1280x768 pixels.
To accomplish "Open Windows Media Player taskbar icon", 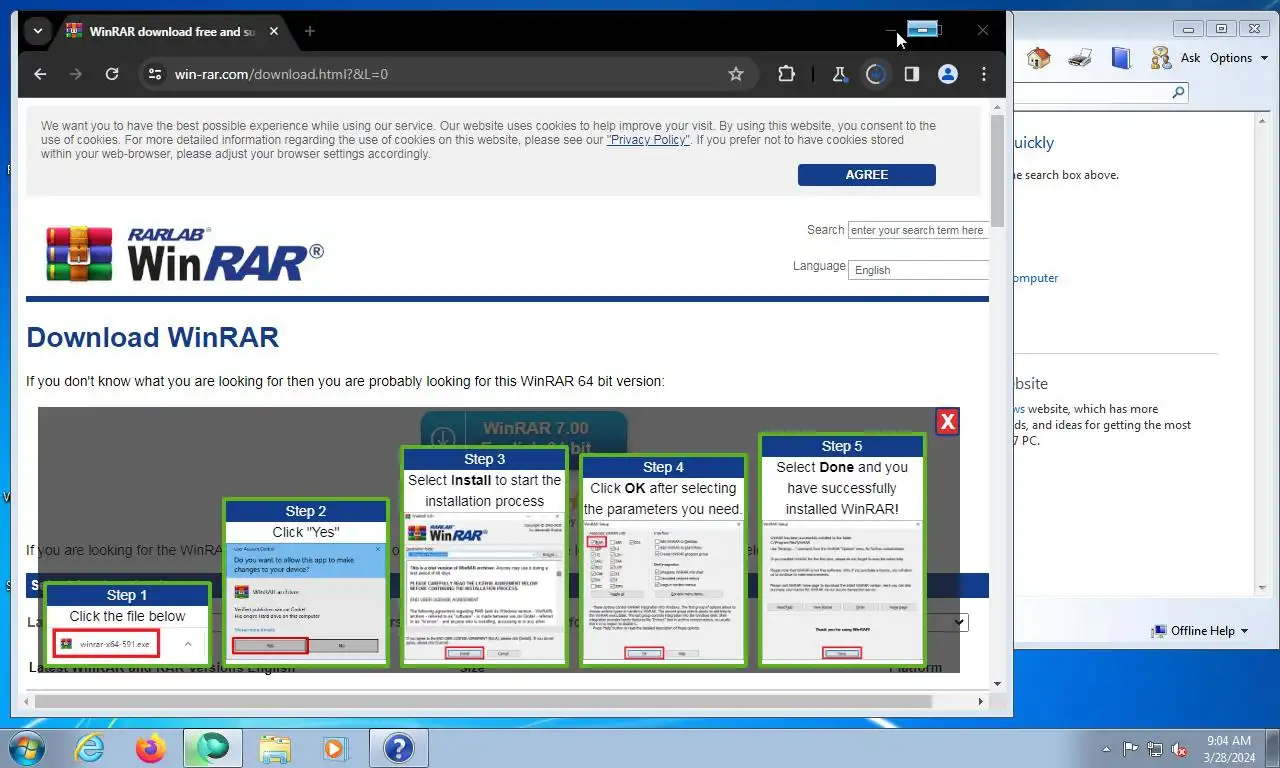I will pyautogui.click(x=336, y=748).
